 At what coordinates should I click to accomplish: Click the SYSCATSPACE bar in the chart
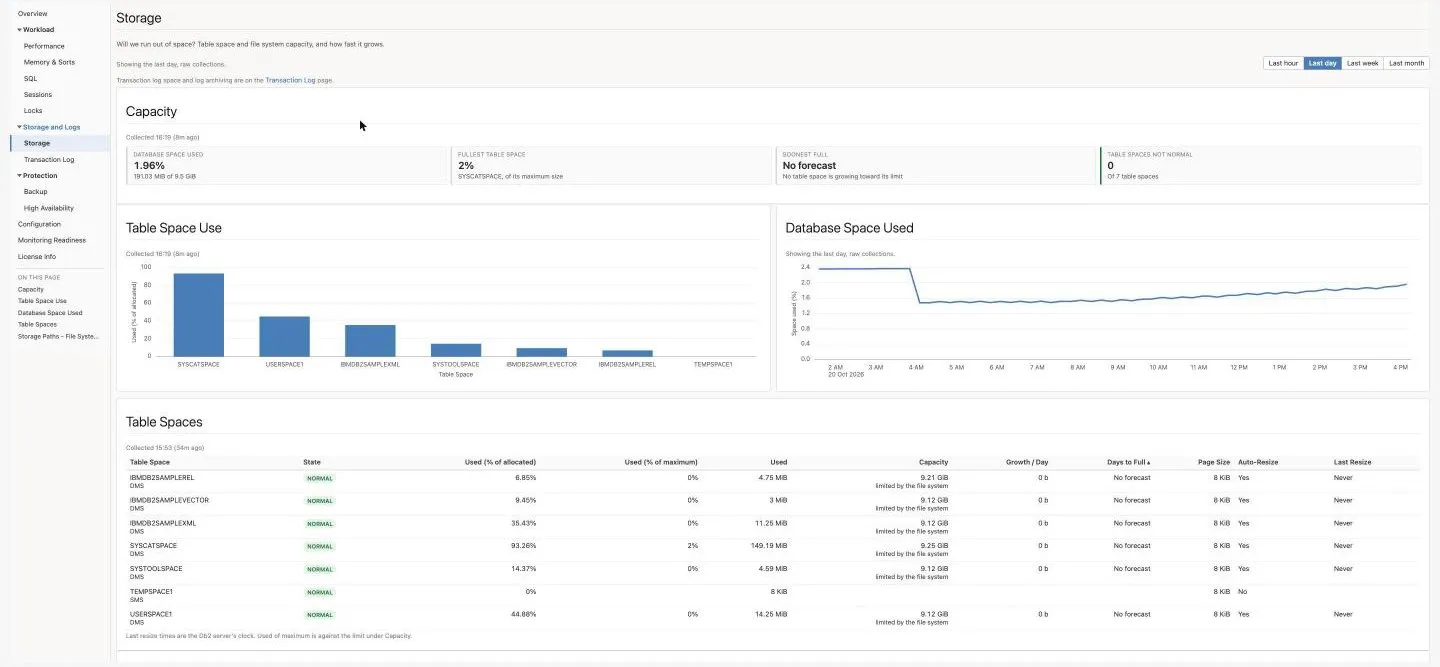pos(198,315)
